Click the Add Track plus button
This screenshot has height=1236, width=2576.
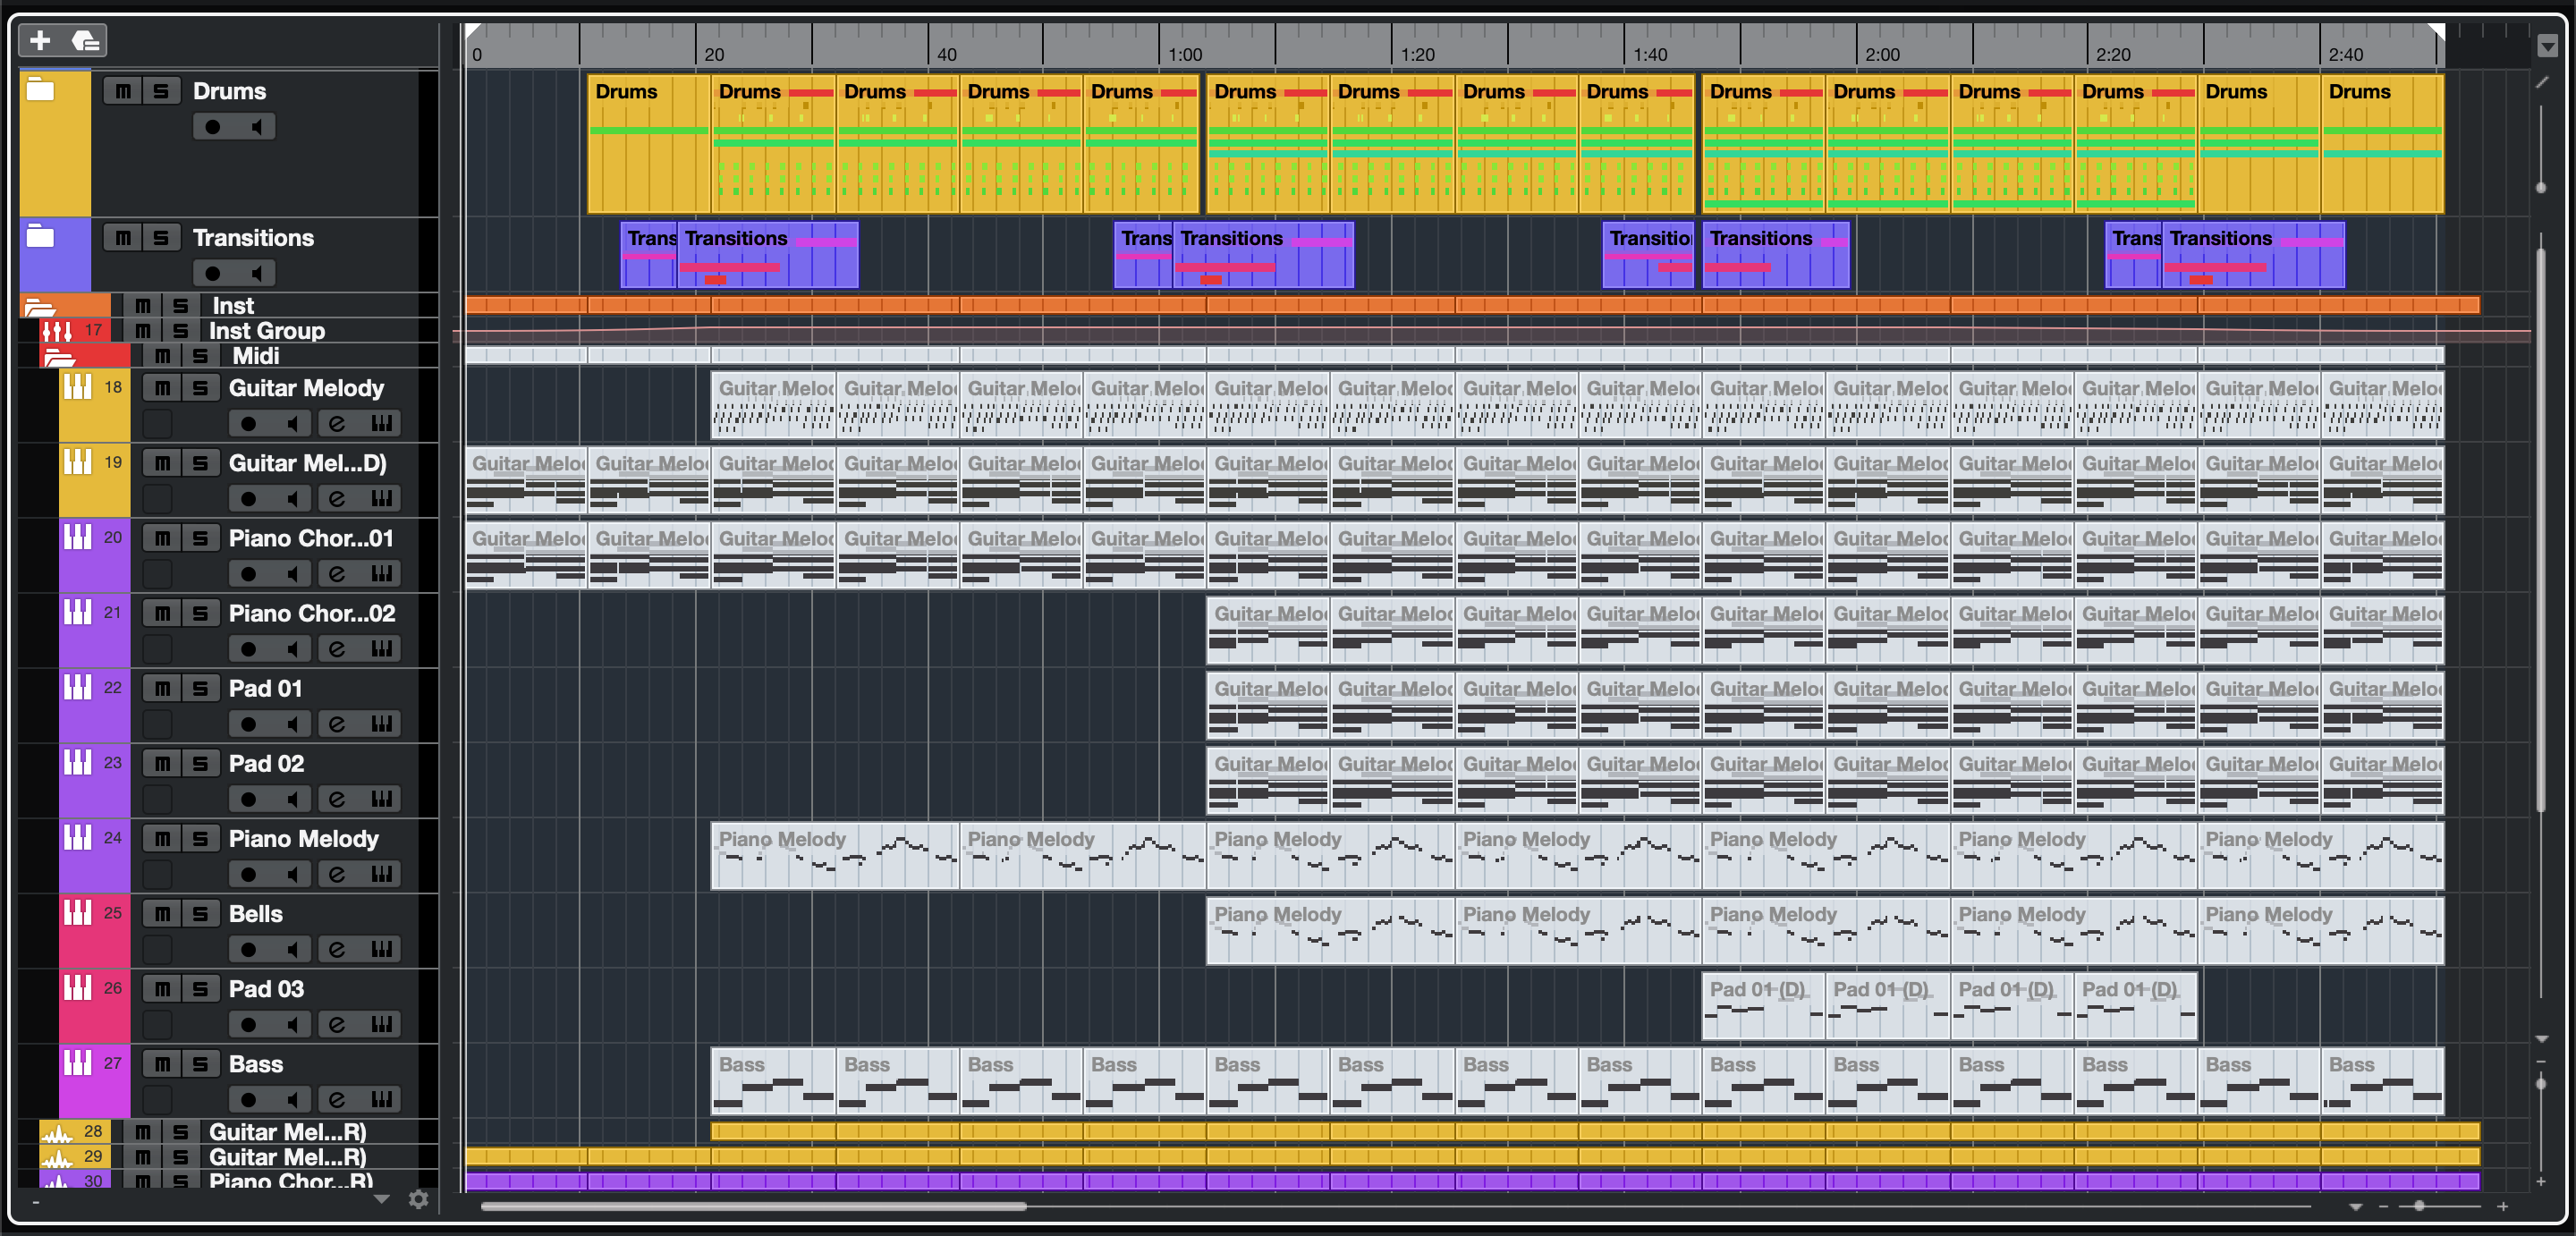(40, 40)
